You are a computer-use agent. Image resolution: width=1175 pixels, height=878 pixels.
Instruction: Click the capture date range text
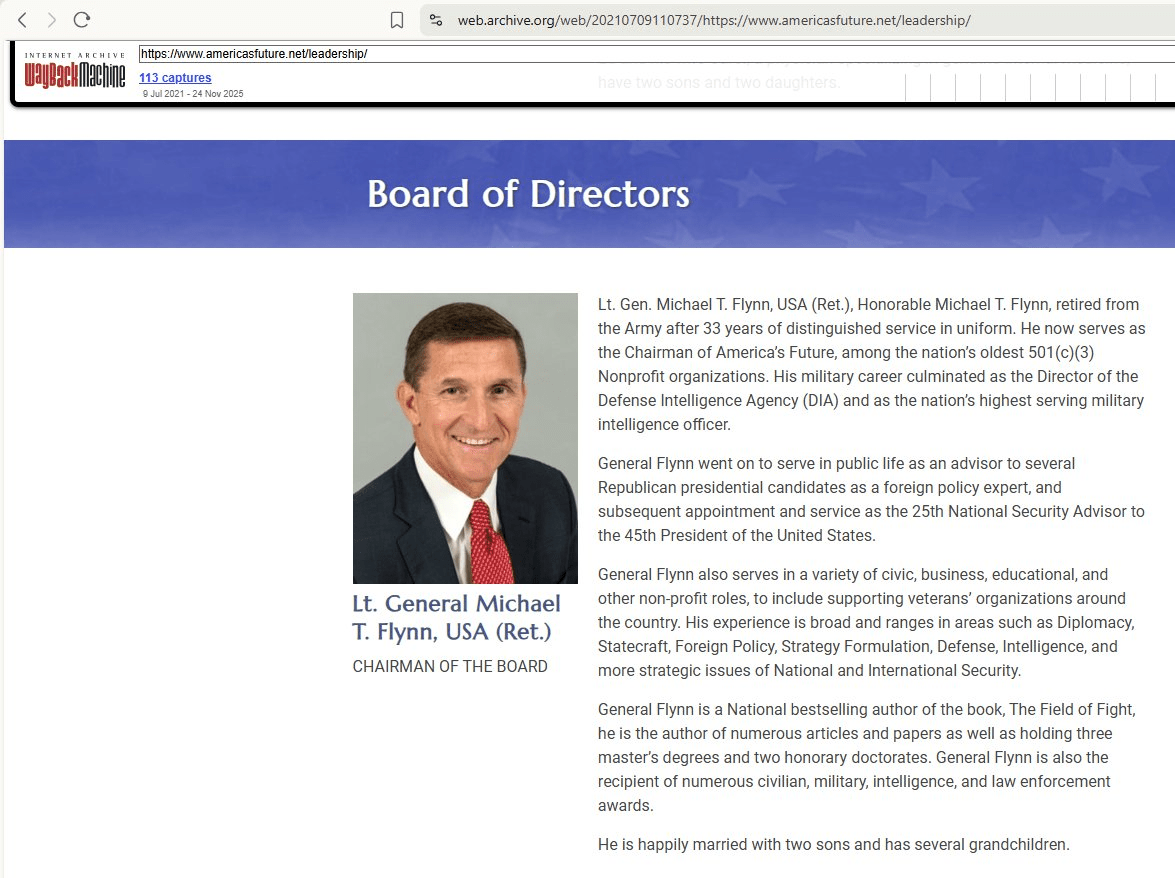[x=192, y=94]
